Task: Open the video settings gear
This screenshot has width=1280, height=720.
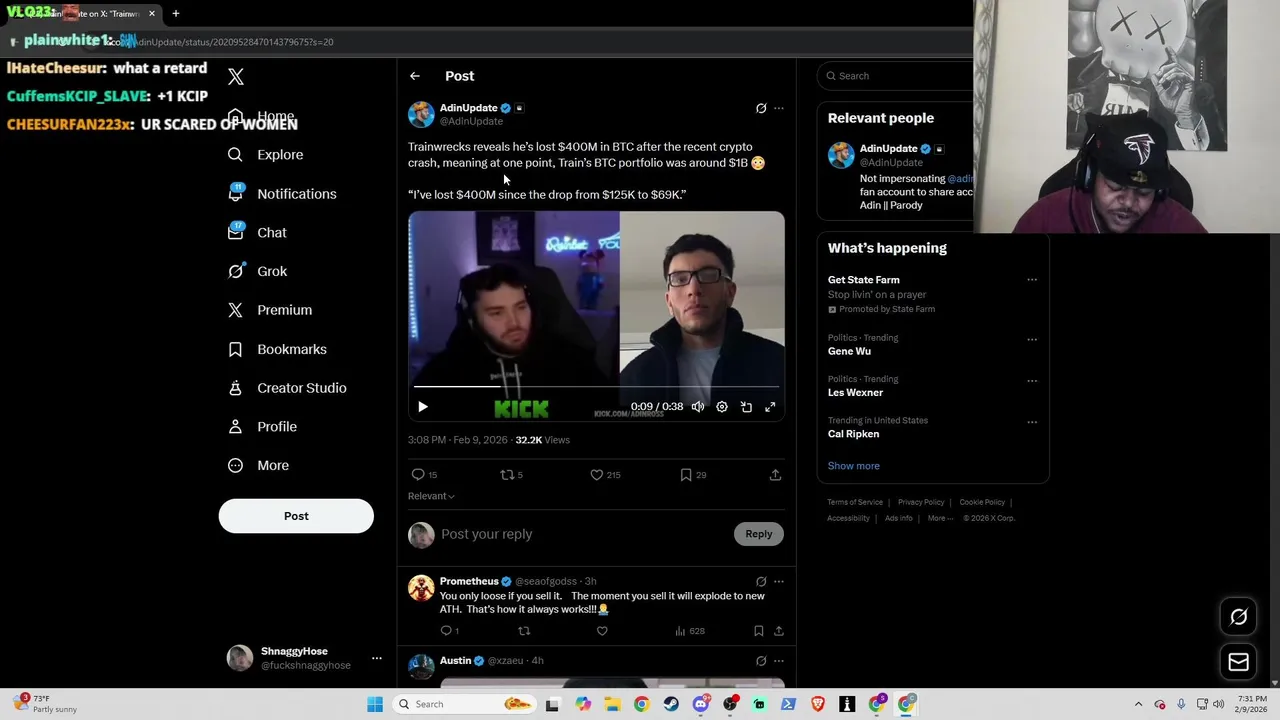Action: pos(722,407)
